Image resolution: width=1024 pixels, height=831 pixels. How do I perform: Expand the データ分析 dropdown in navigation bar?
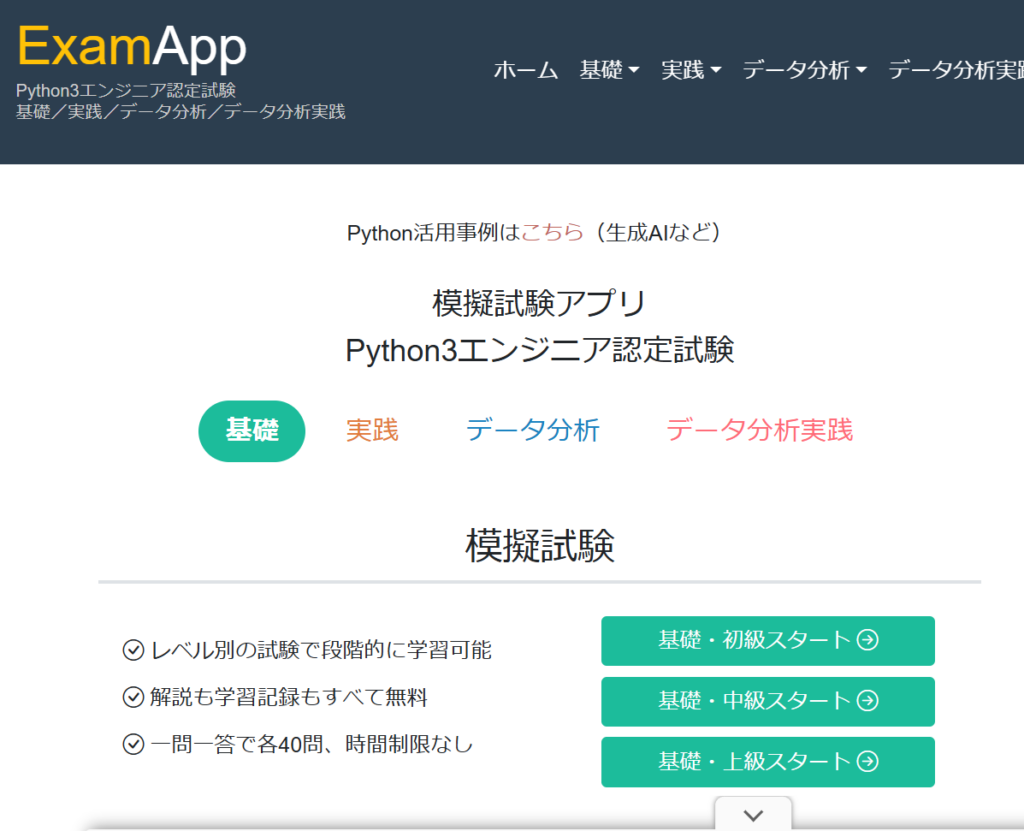tap(804, 70)
